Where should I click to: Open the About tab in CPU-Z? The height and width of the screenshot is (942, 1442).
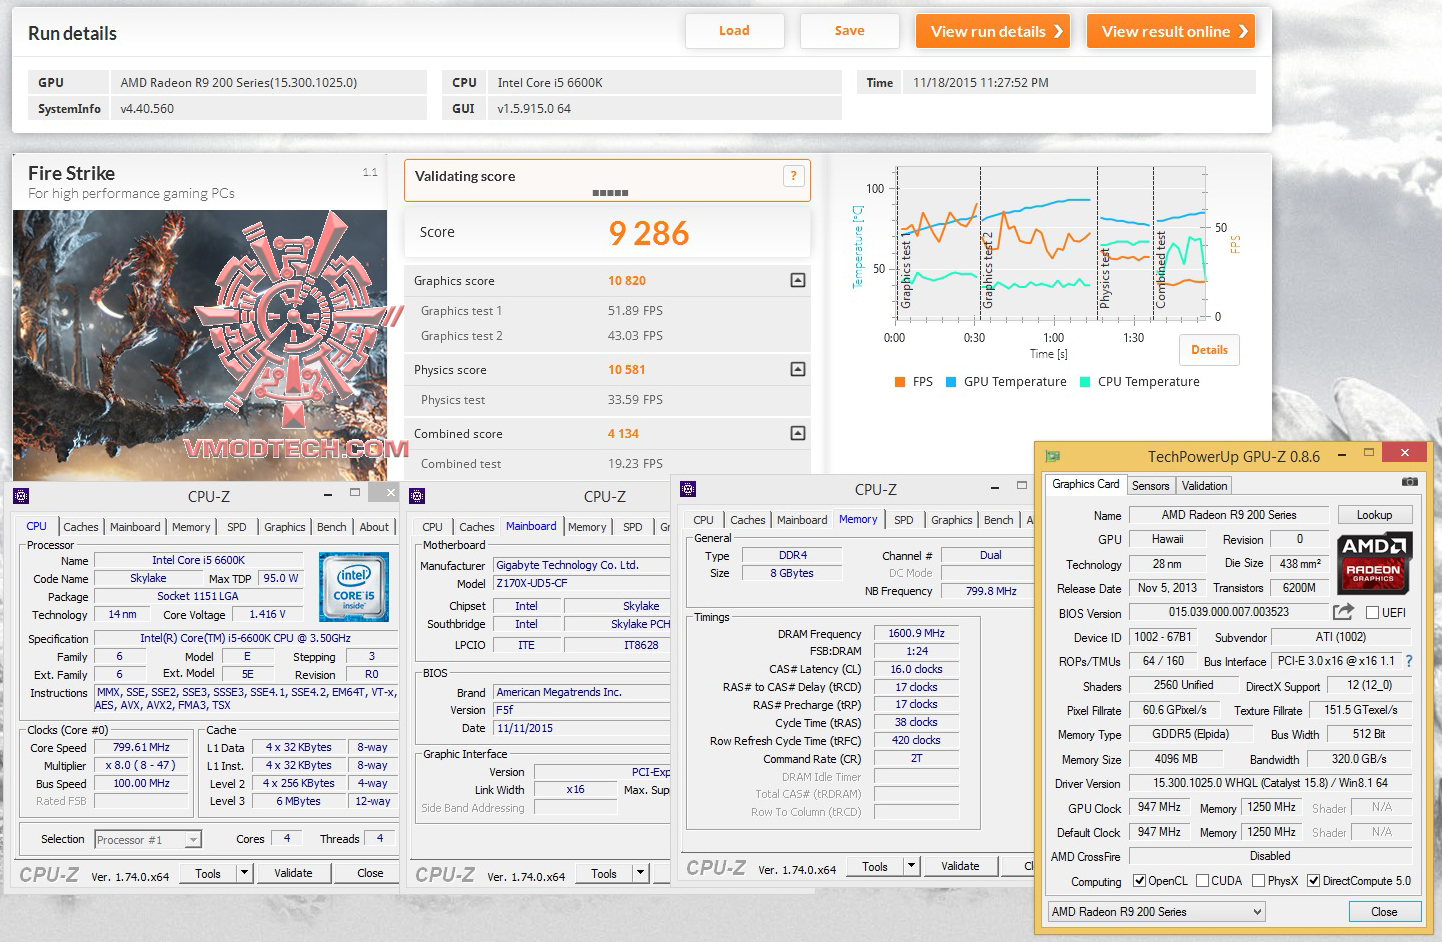pos(374,527)
